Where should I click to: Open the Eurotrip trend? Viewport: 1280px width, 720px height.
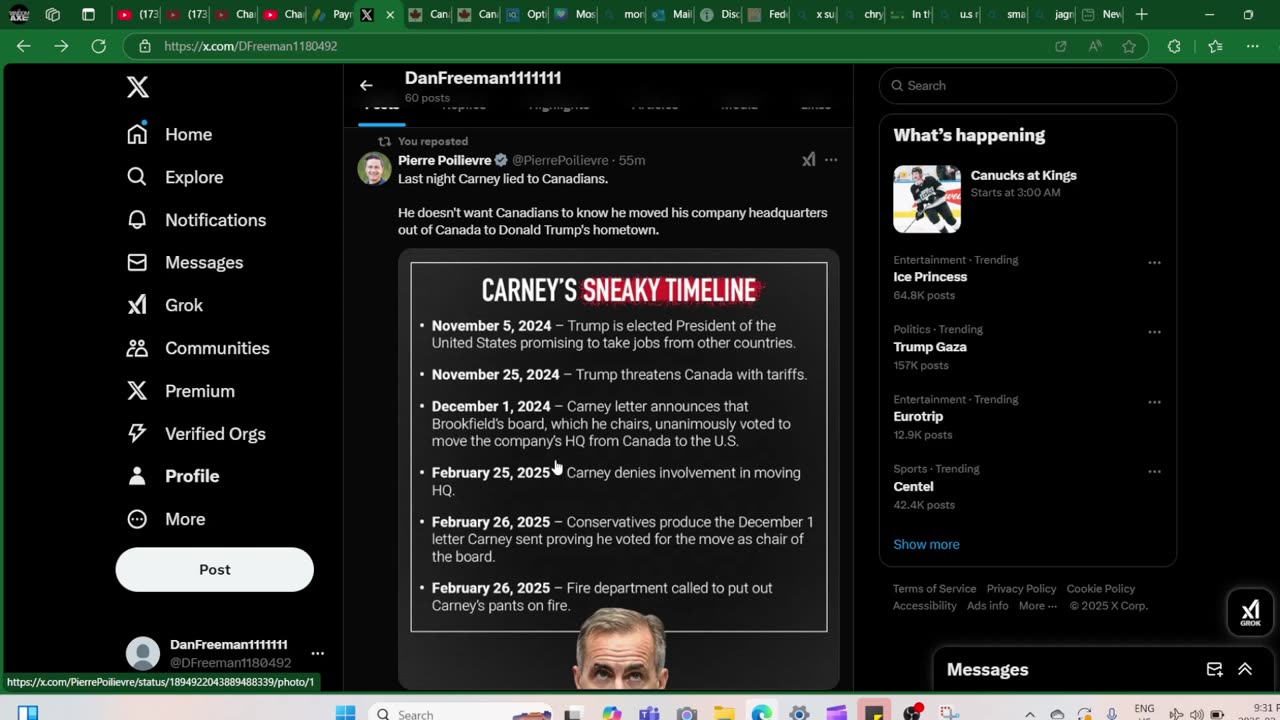(918, 417)
